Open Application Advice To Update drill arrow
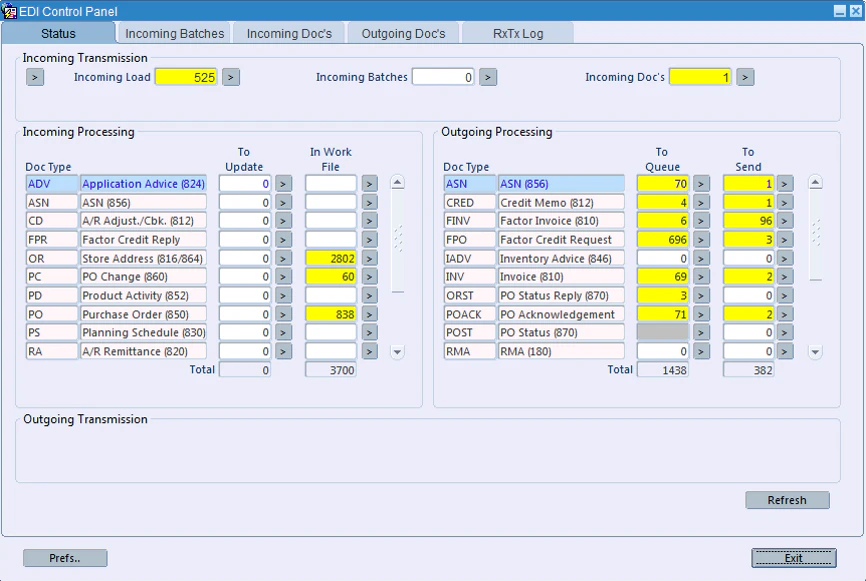866x581 pixels. pyautogui.click(x=282, y=183)
